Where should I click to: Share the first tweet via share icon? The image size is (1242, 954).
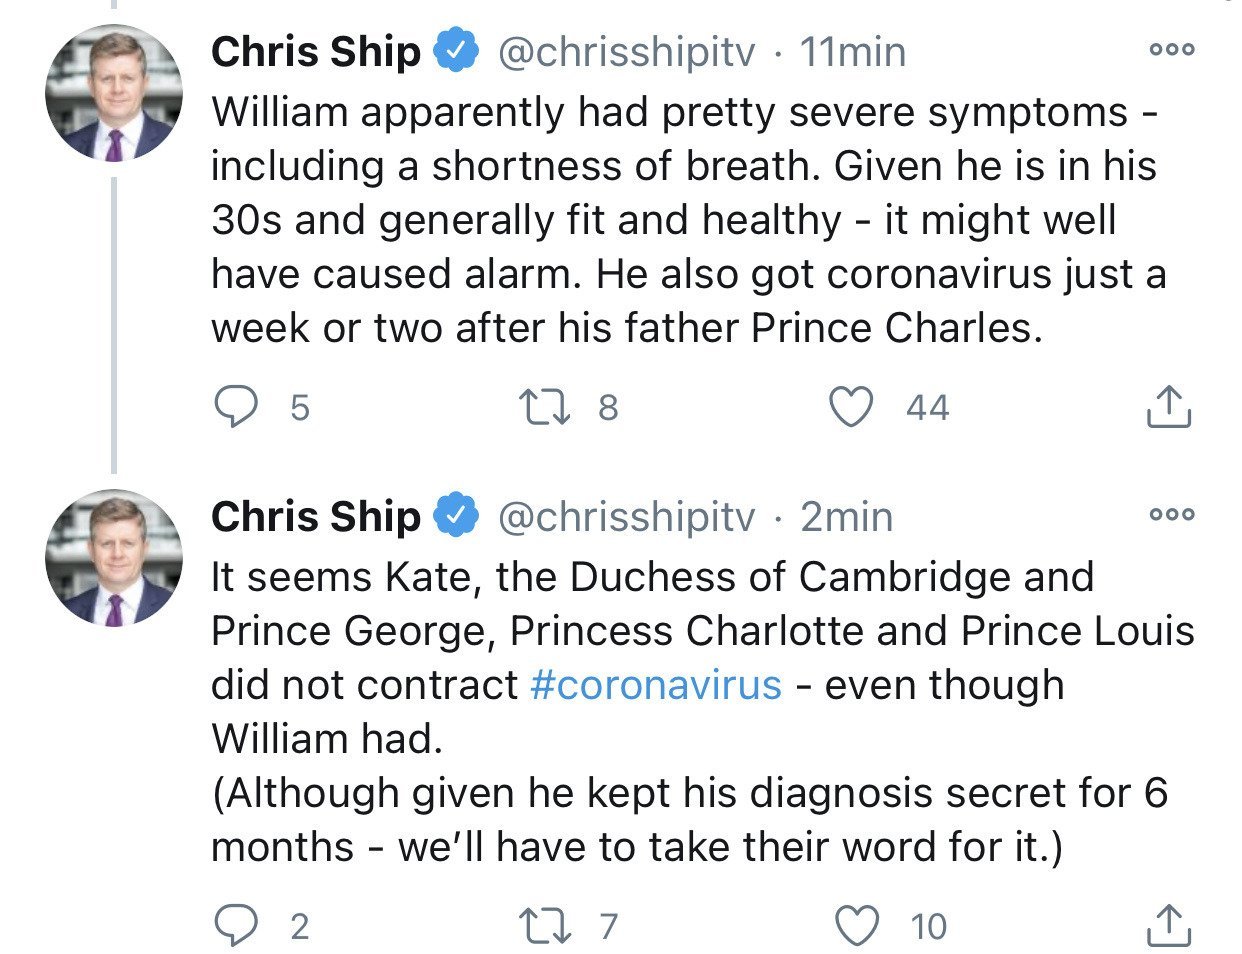coord(1166,407)
